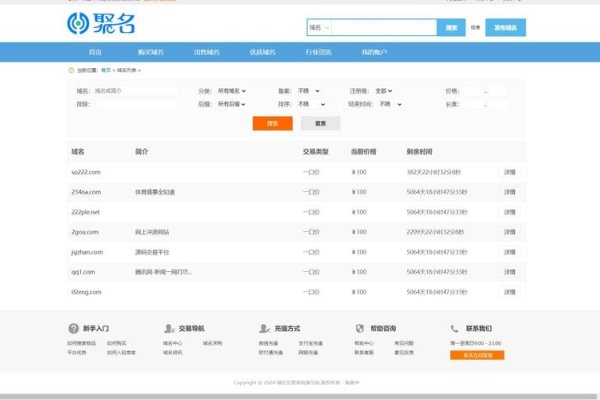Click the grey 重置 reset button
Image resolution: width=600 pixels, height=400 pixels.
[x=320, y=123]
